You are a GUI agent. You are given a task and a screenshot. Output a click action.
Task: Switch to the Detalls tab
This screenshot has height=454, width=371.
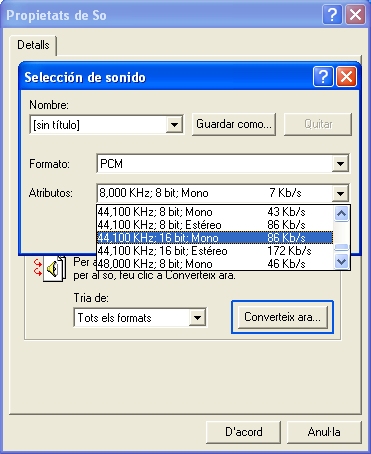coord(33,45)
